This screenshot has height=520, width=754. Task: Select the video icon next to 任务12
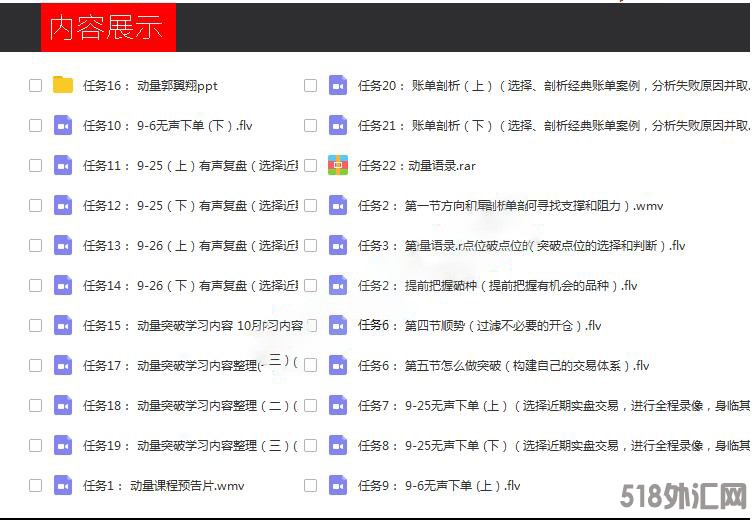[63, 205]
